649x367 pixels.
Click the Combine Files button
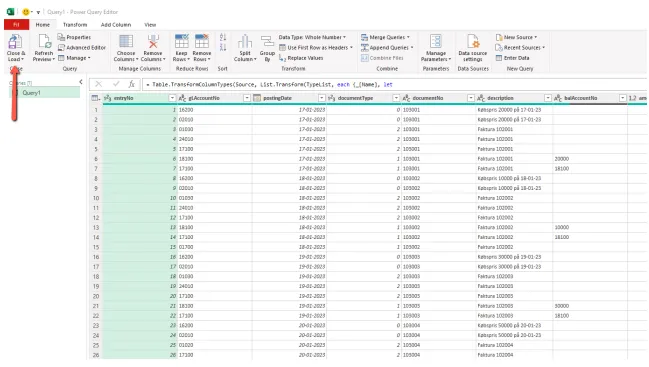pyautogui.click(x=382, y=58)
